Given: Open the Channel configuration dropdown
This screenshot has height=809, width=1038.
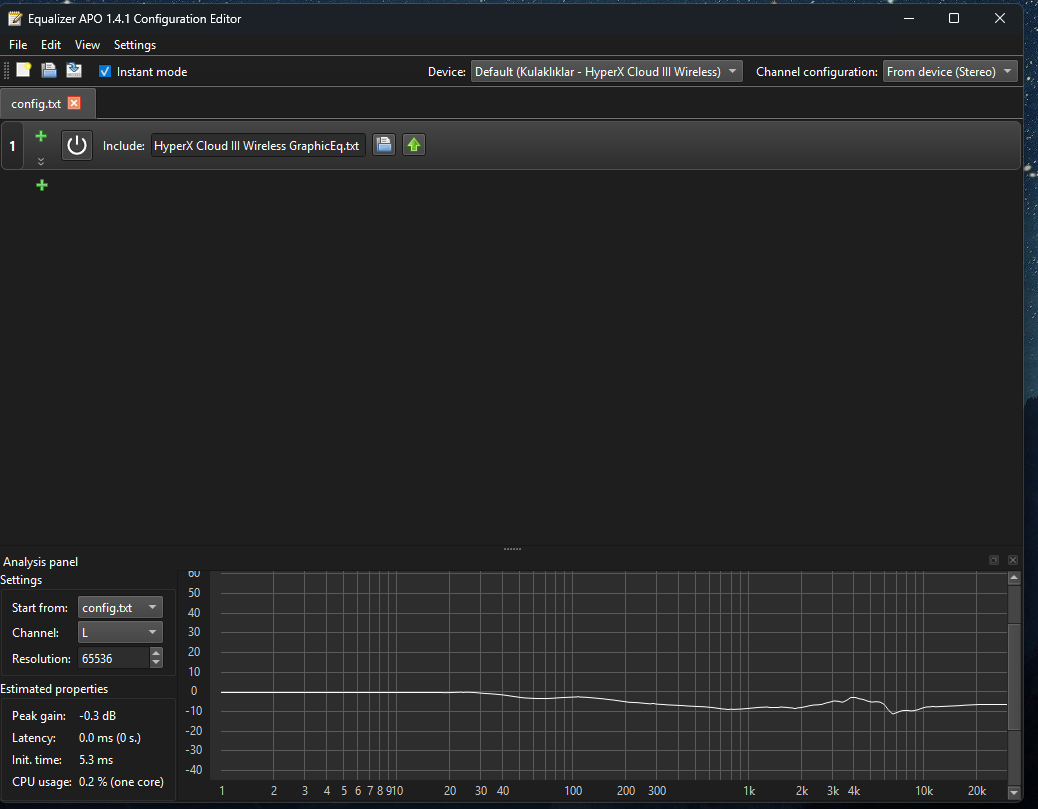Looking at the screenshot, I should point(950,72).
